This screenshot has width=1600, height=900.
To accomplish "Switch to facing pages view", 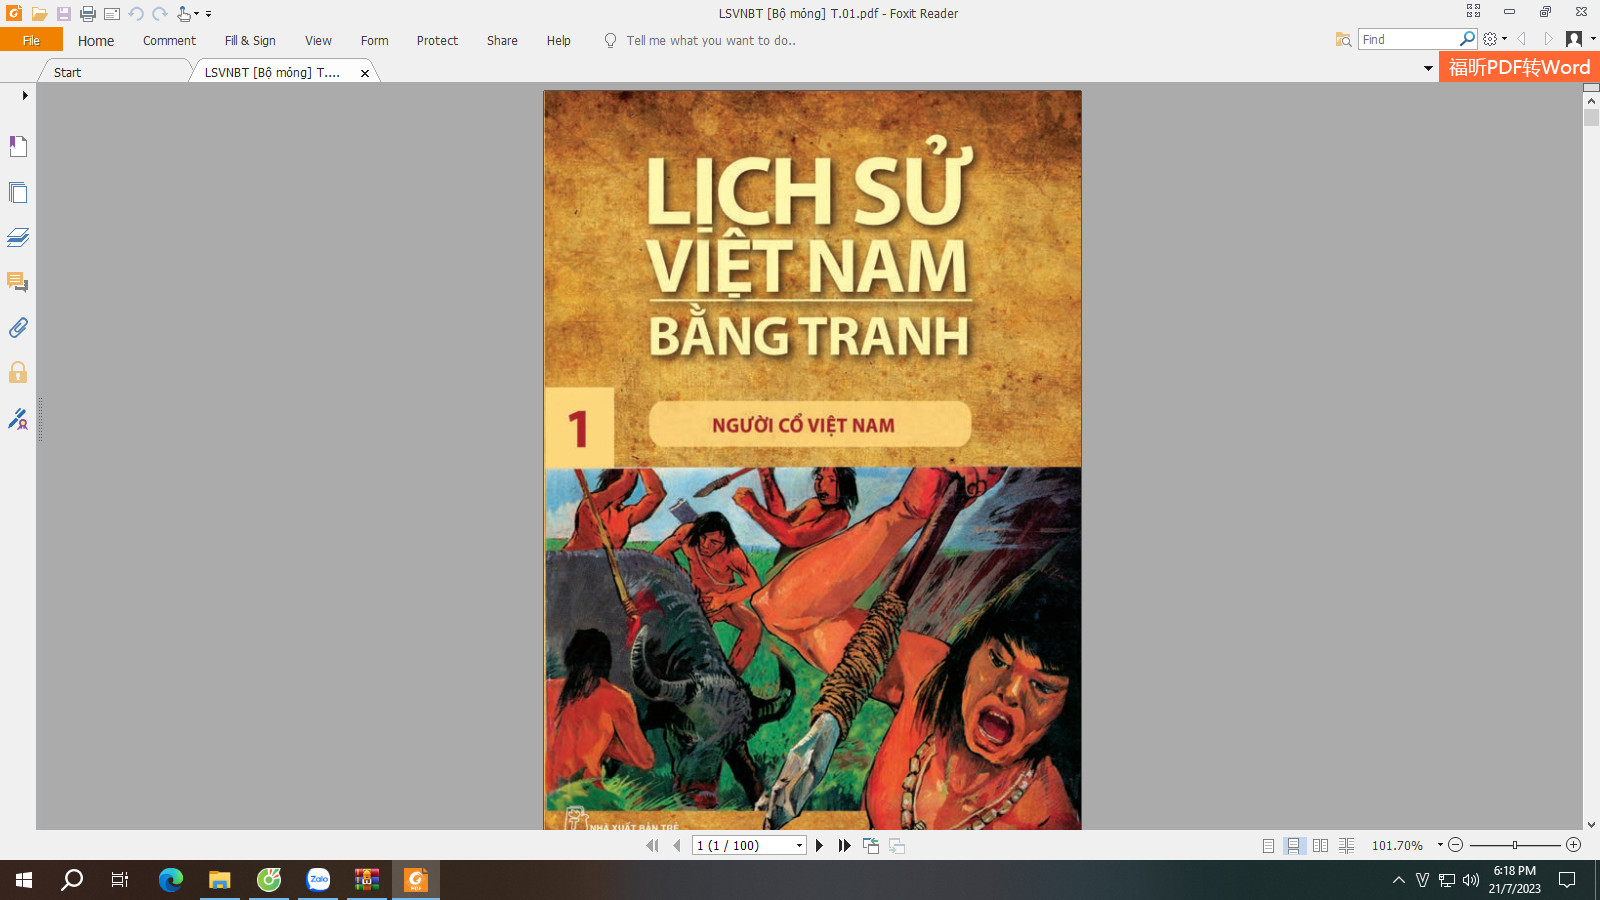I will coord(1320,846).
